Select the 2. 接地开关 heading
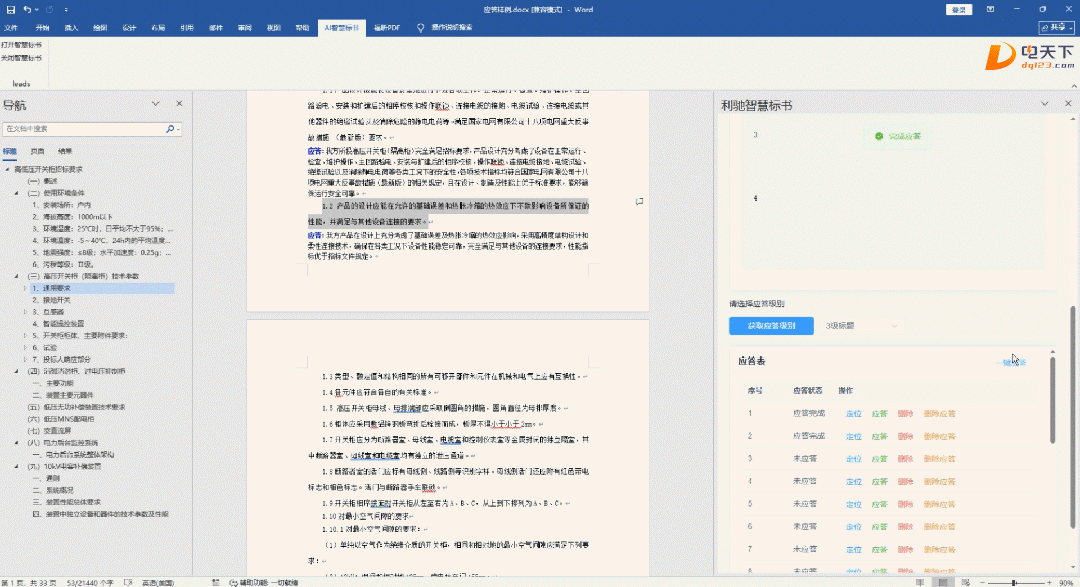This screenshot has height=587, width=1080. [52, 300]
